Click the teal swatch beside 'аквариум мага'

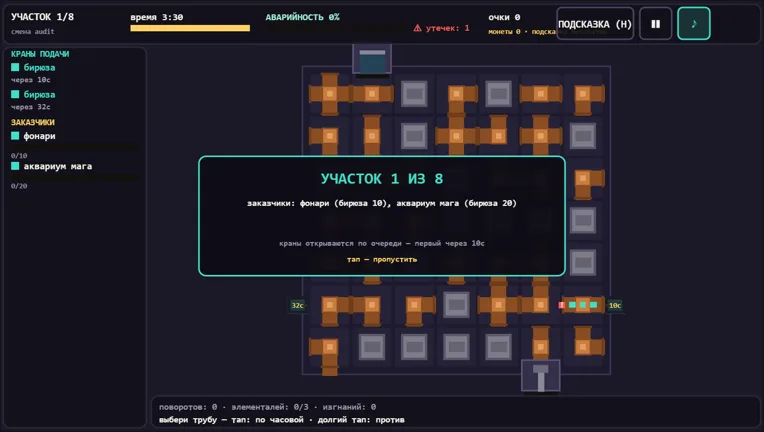pyautogui.click(x=15, y=166)
